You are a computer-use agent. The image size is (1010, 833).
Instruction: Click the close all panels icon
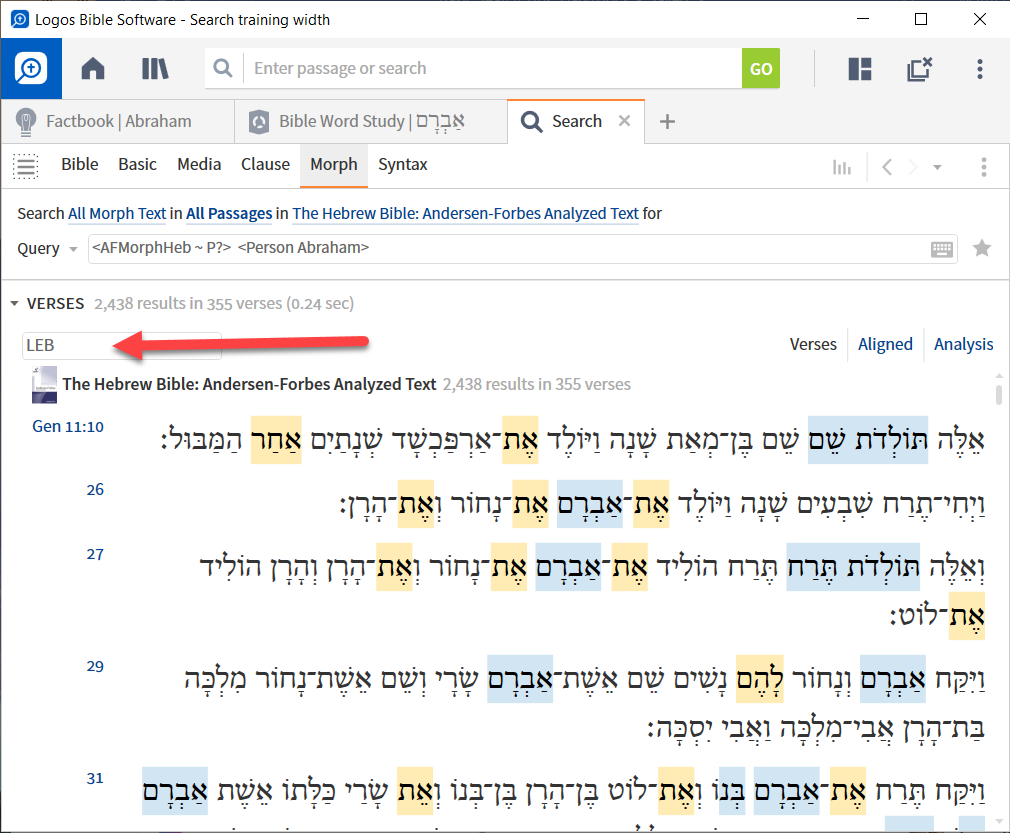tap(919, 68)
